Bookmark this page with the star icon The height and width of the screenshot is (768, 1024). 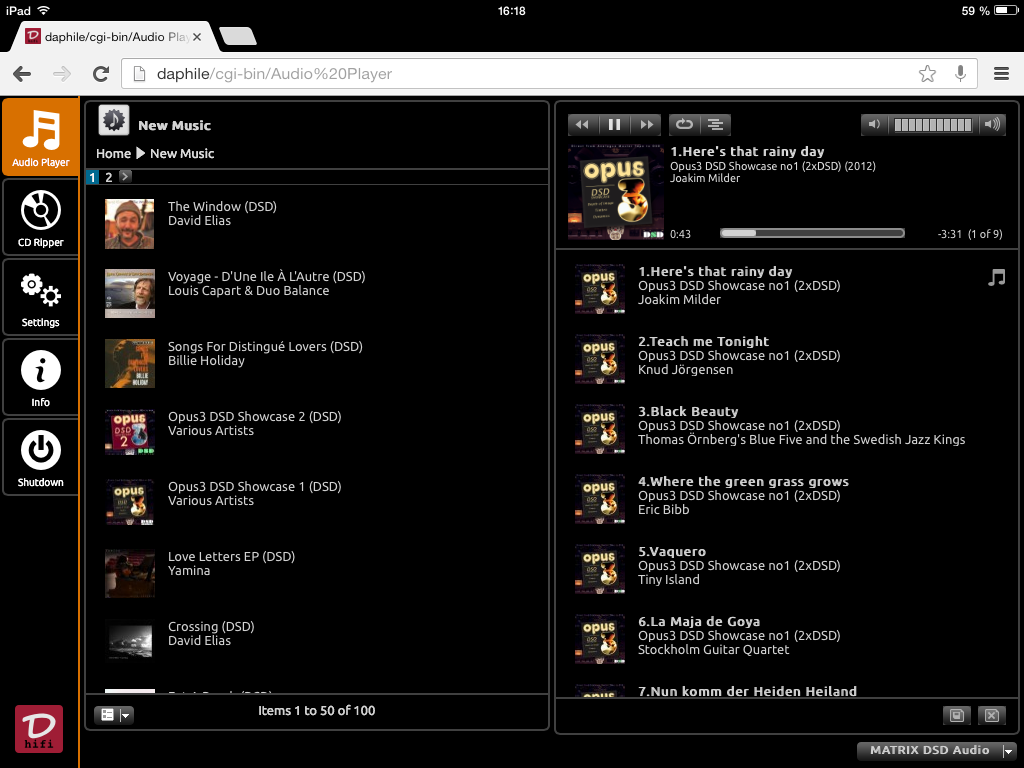[x=927, y=74]
